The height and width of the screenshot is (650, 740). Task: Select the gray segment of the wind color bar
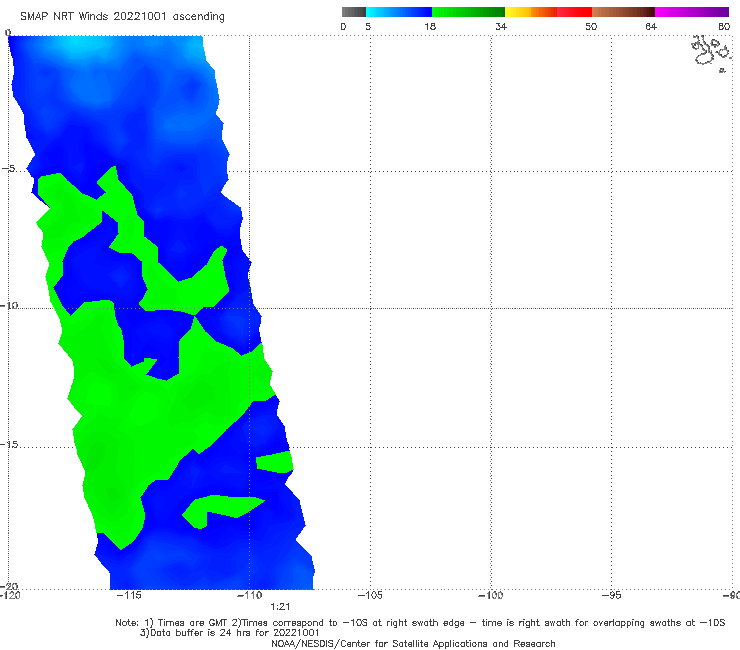[x=354, y=12]
